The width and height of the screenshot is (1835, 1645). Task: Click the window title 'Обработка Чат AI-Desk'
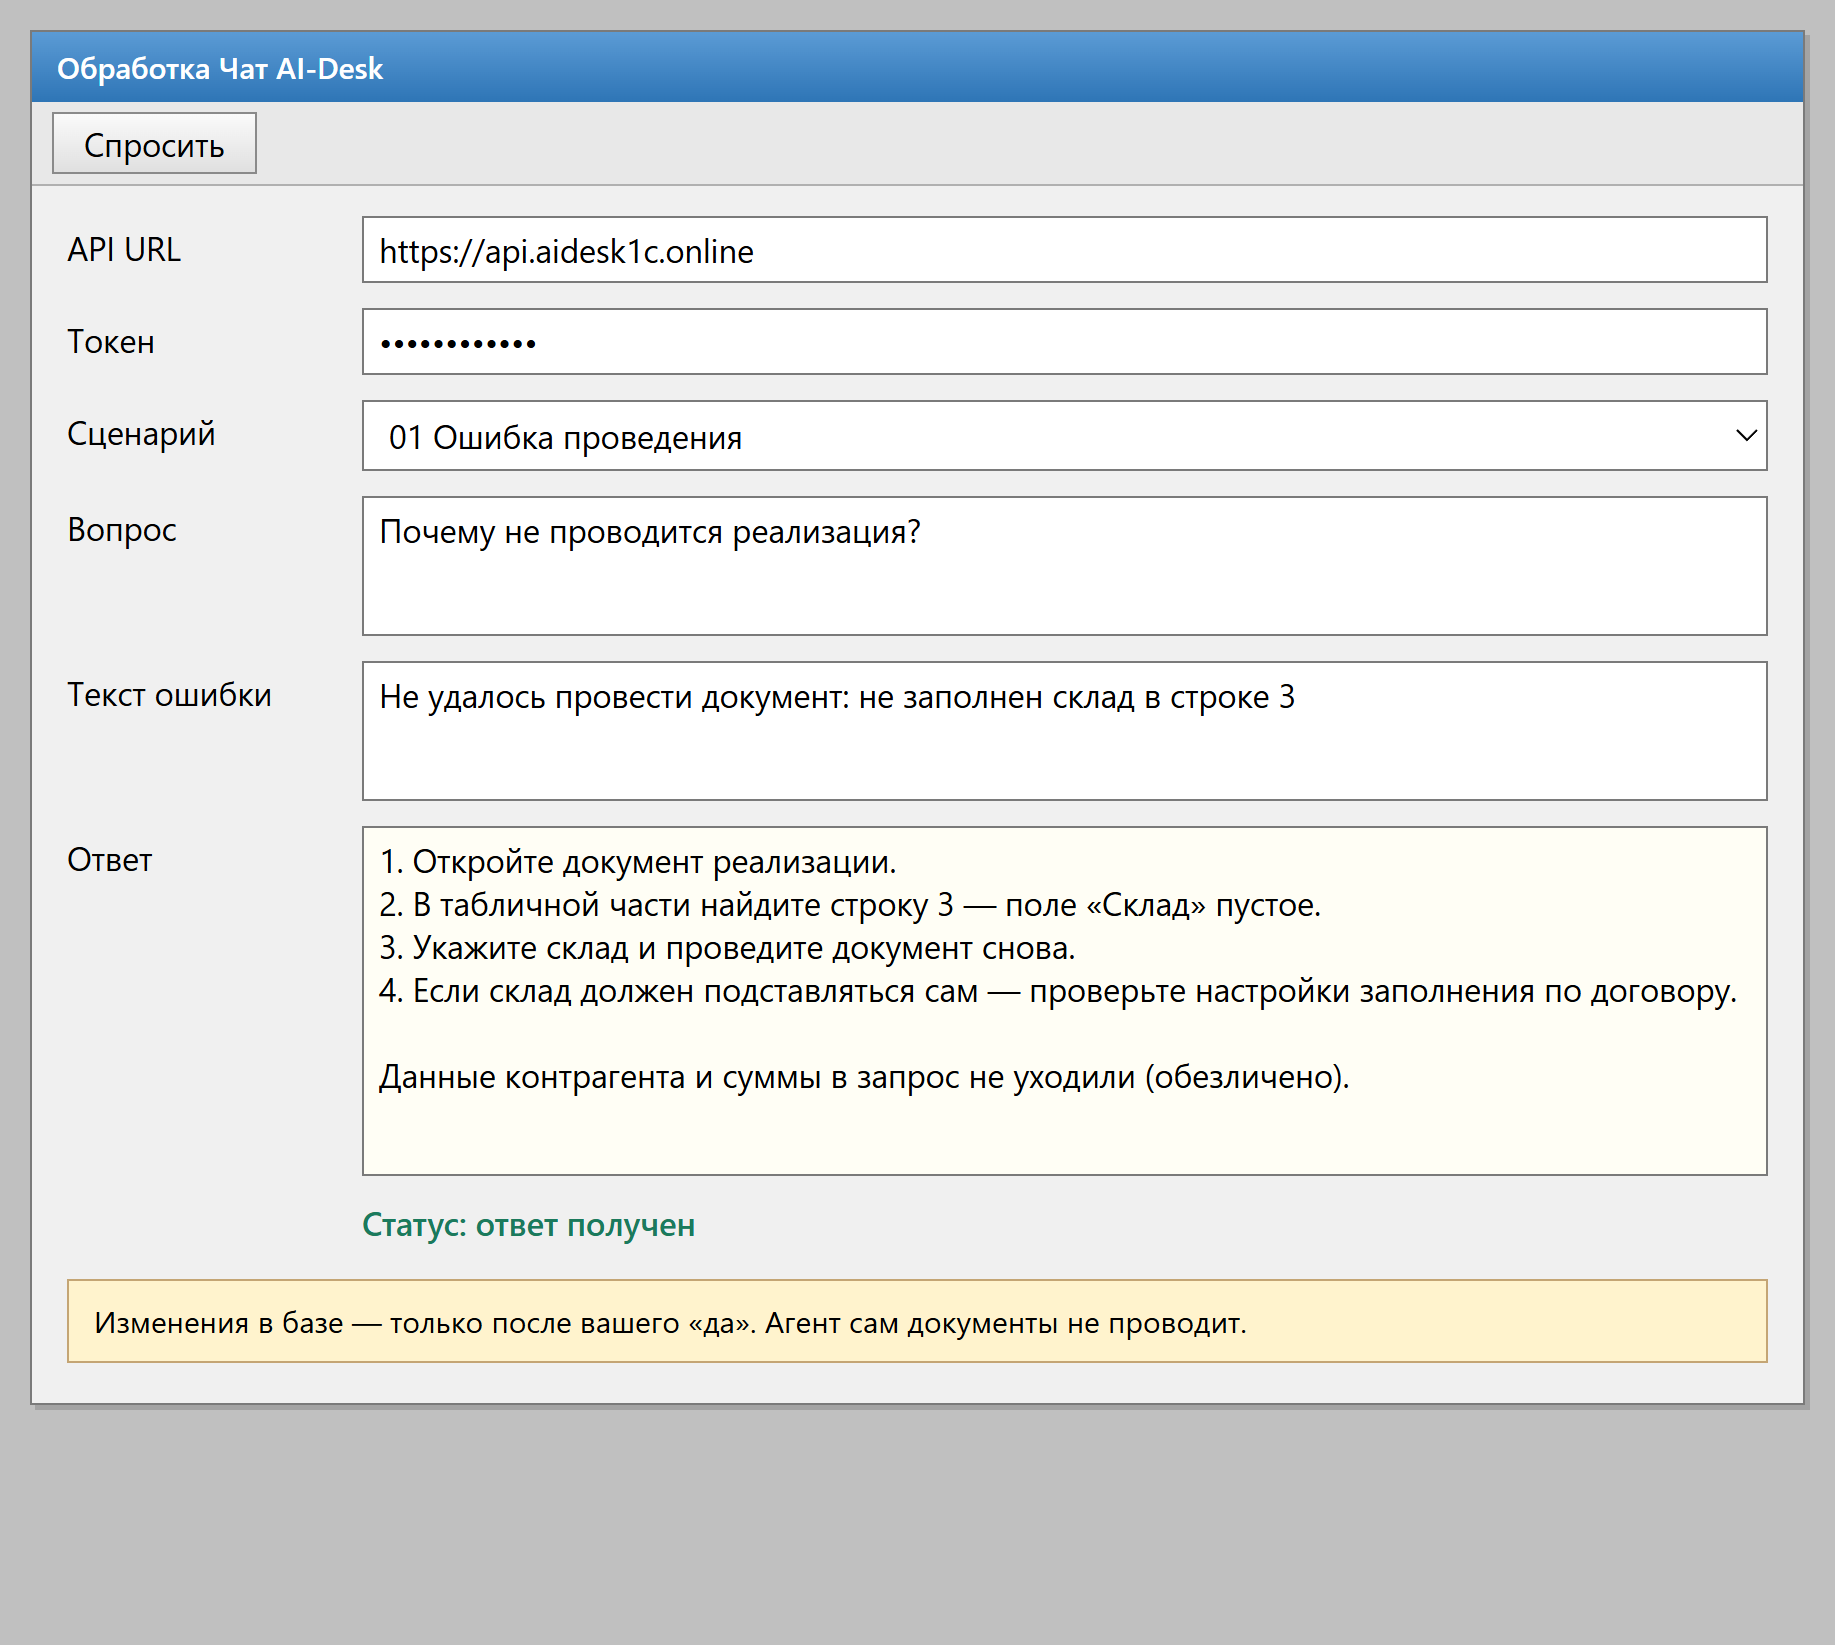pos(220,68)
